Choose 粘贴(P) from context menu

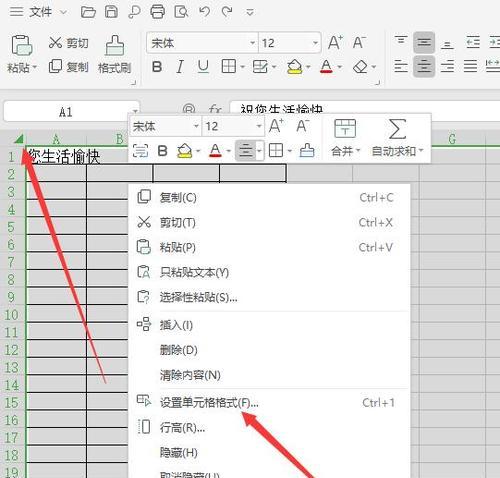[x=269, y=247]
